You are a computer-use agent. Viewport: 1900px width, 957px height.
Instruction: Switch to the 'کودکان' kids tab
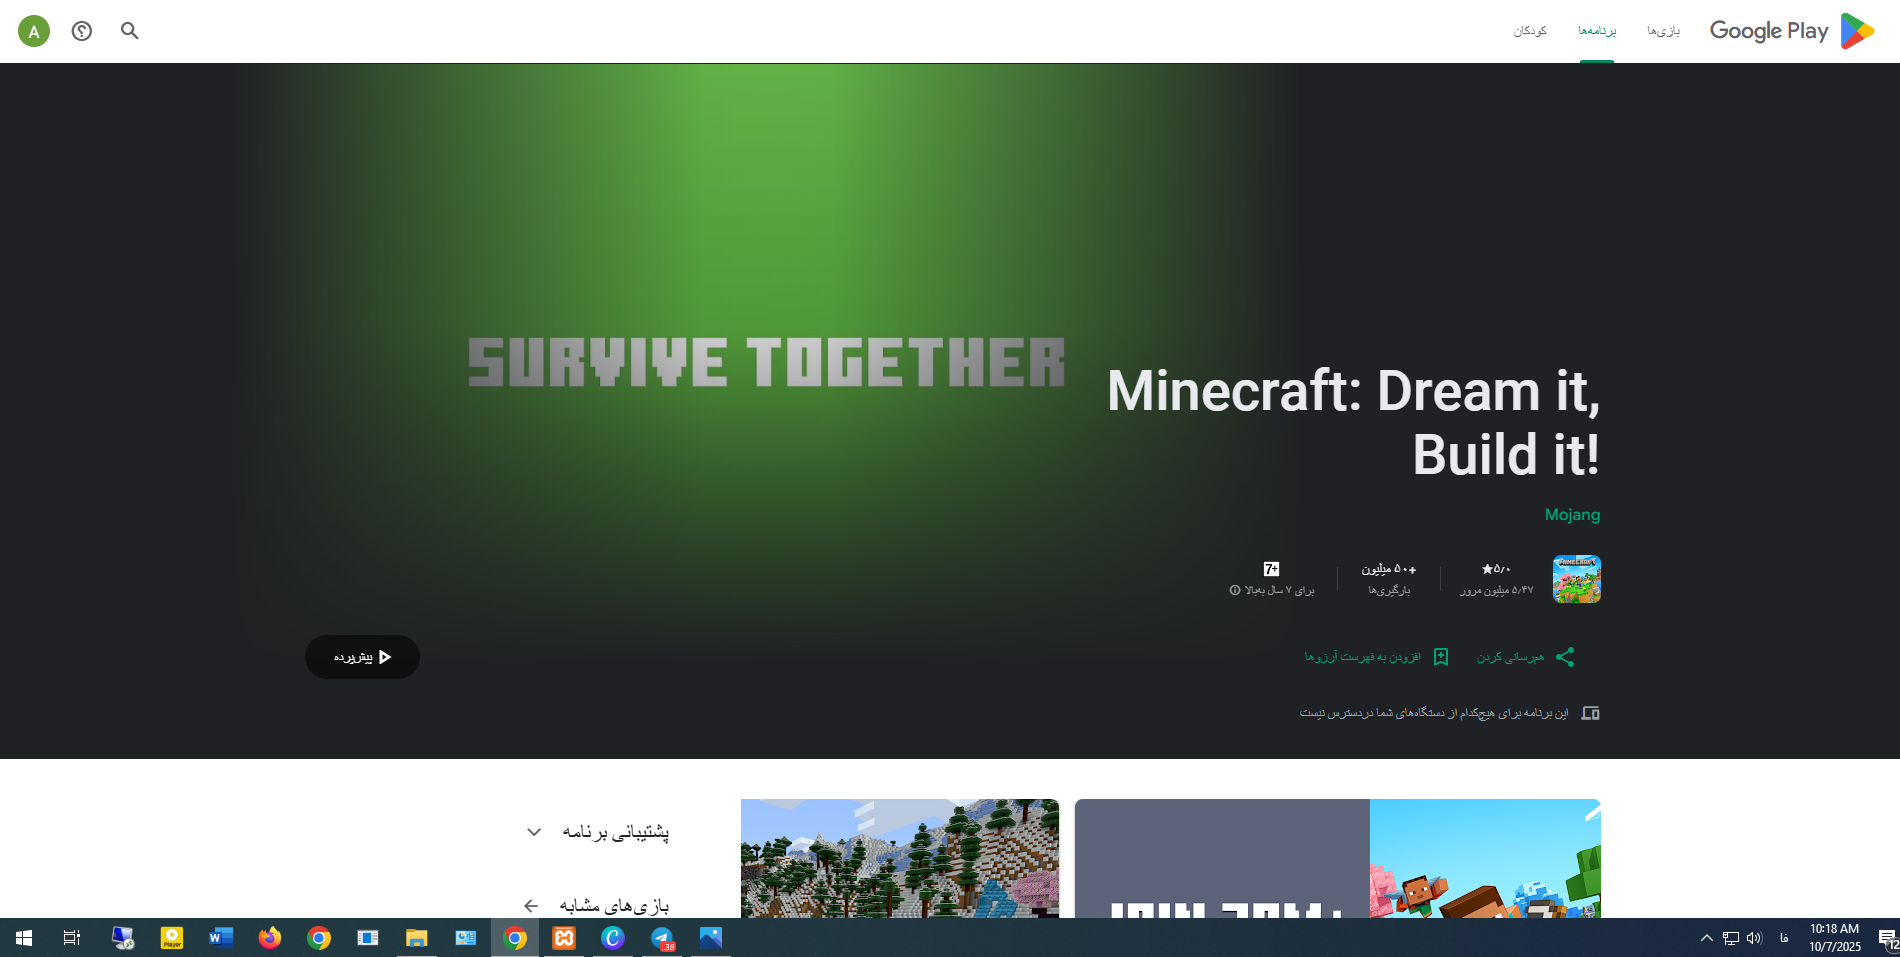[1530, 31]
